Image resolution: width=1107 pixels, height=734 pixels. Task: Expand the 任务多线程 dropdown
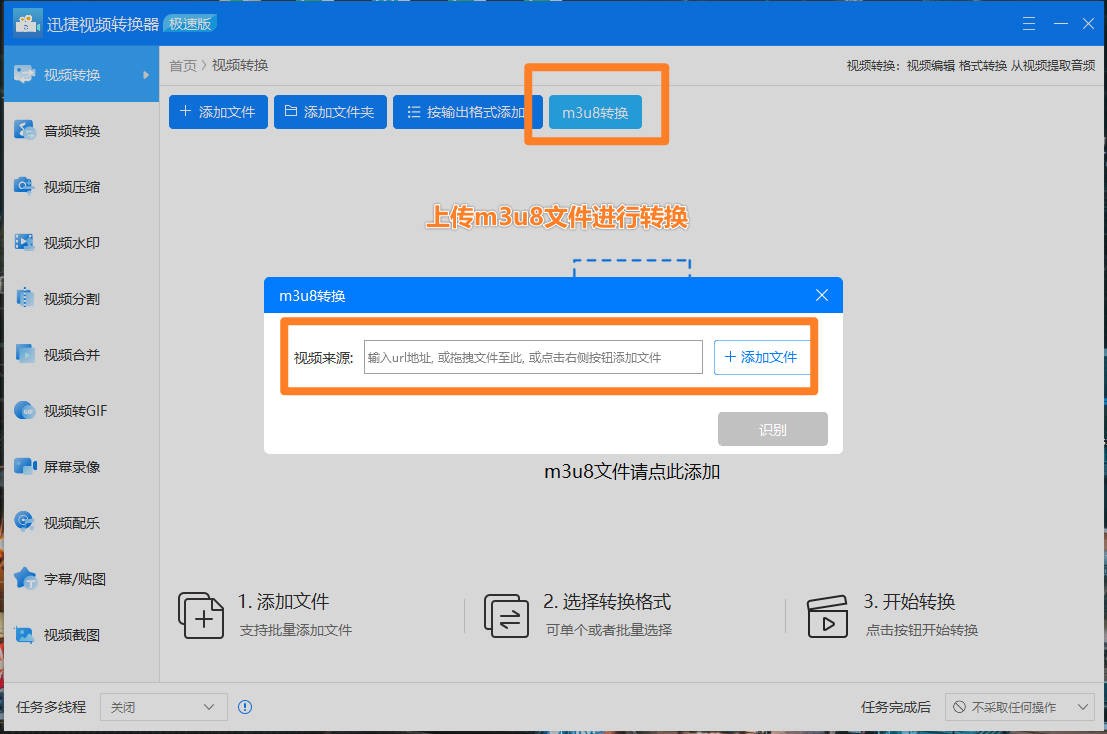click(163, 707)
